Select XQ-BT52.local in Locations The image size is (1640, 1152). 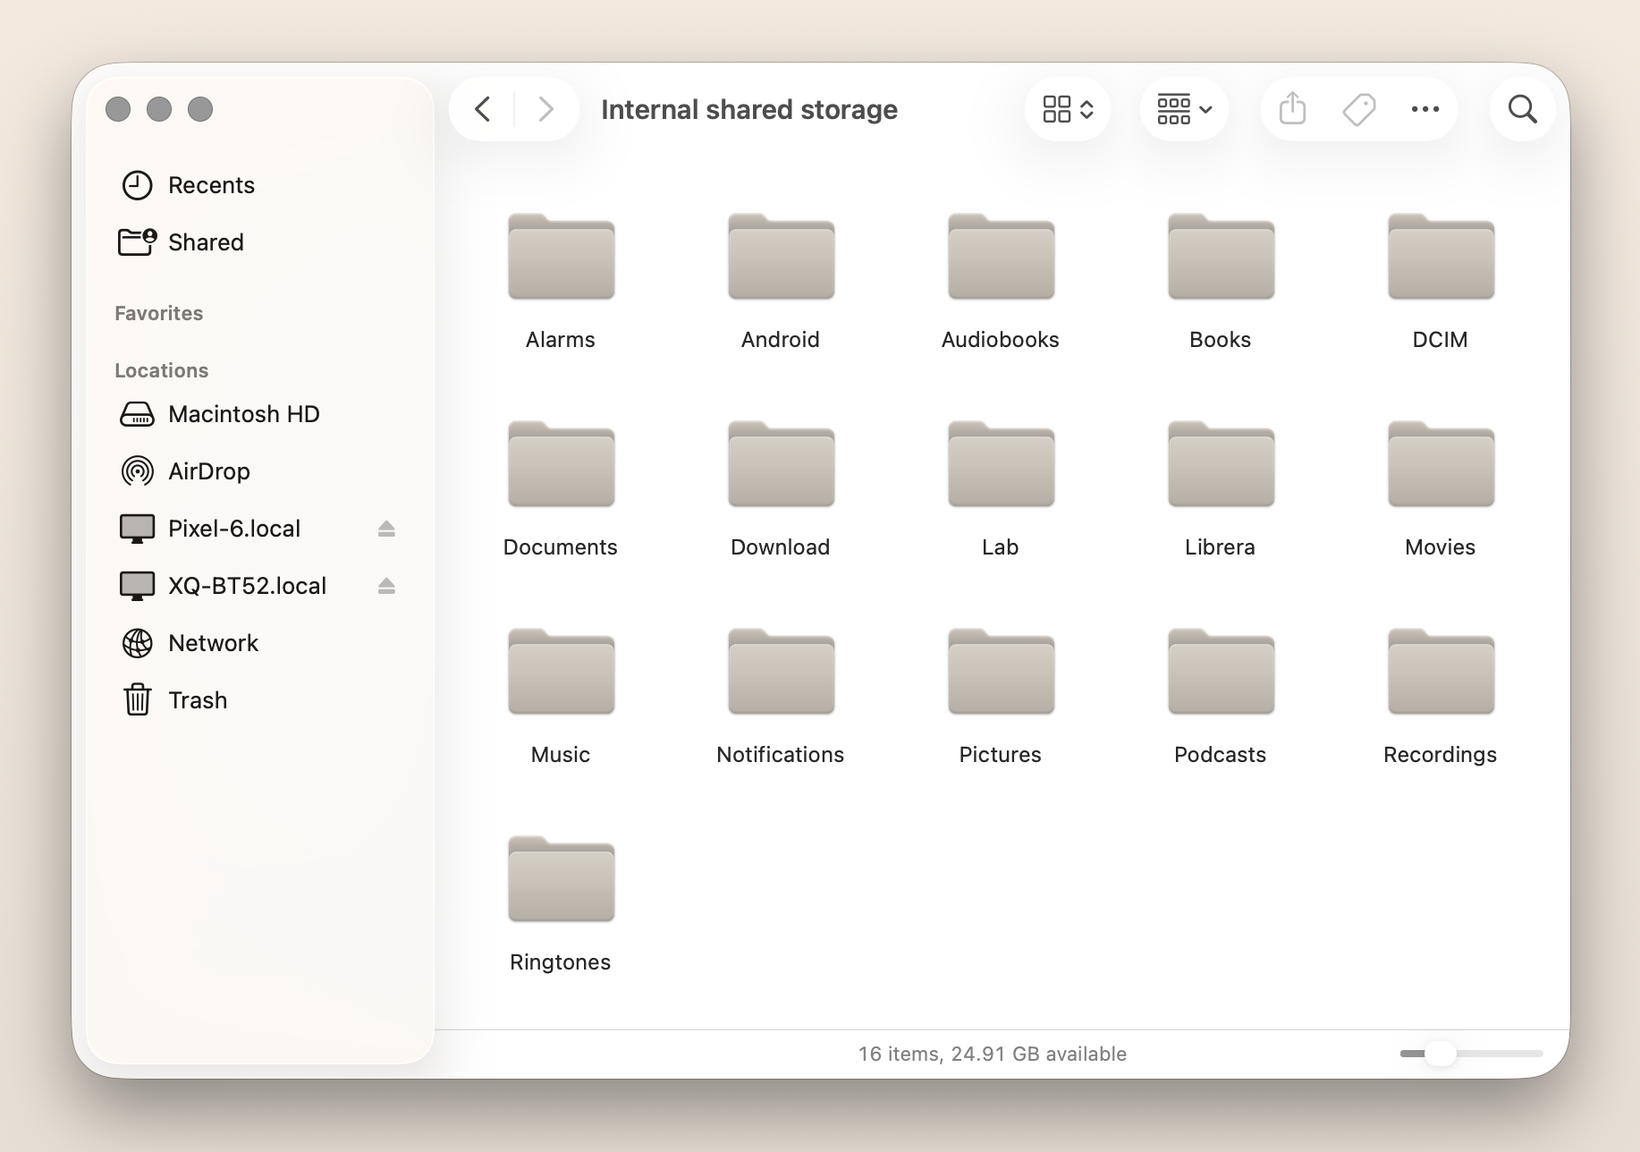(x=258, y=586)
